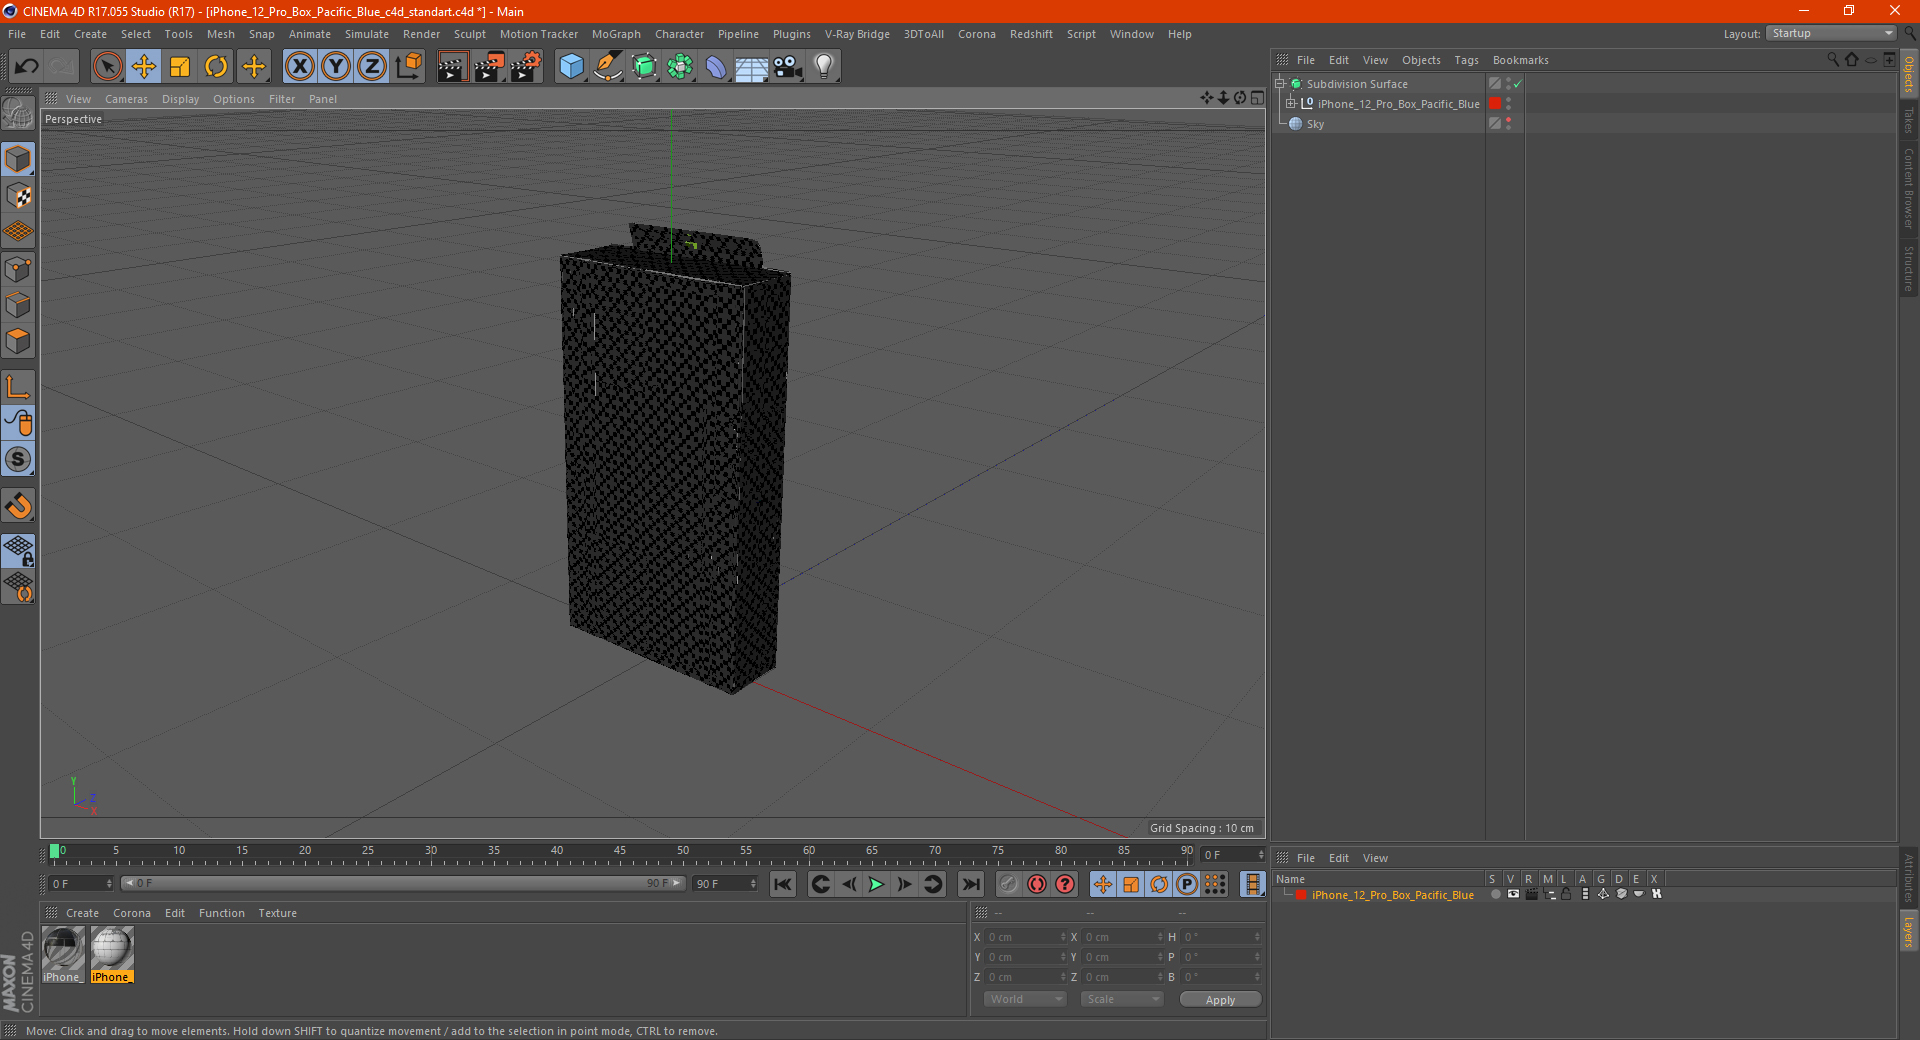
Task: Click frame 45 on the timeline
Action: pos(620,853)
